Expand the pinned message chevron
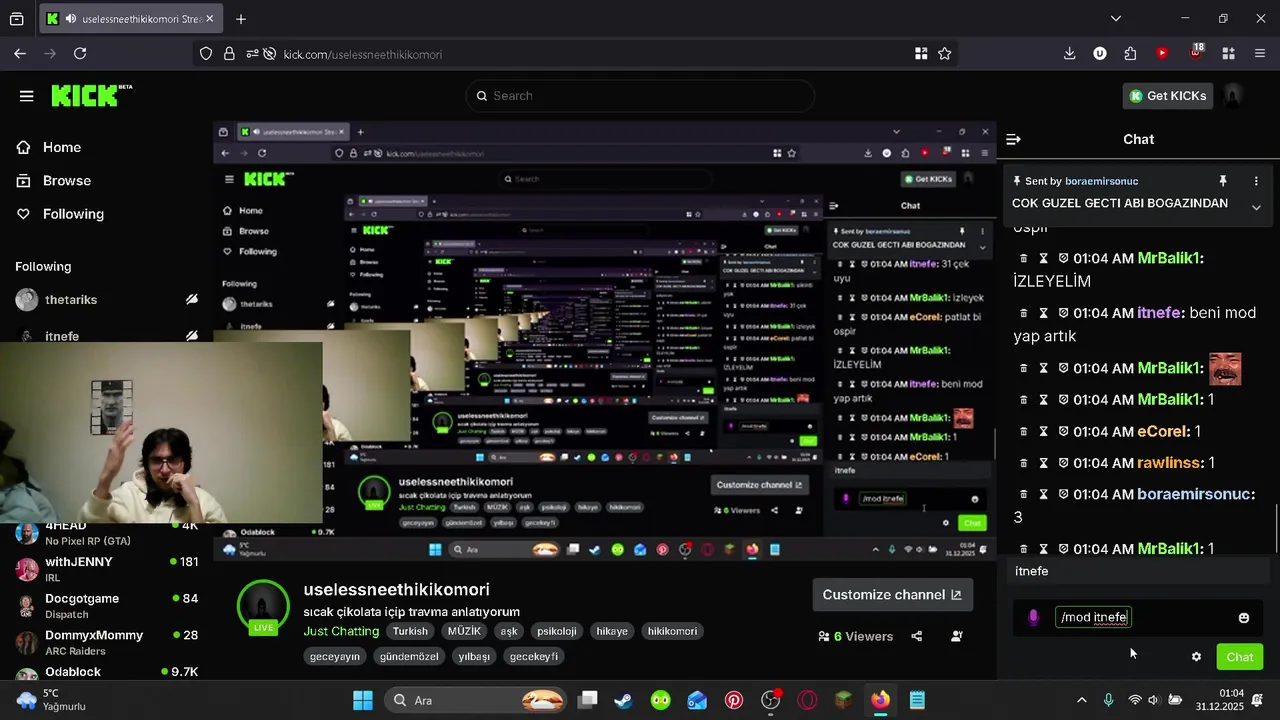The width and height of the screenshot is (1280, 720). [1256, 207]
